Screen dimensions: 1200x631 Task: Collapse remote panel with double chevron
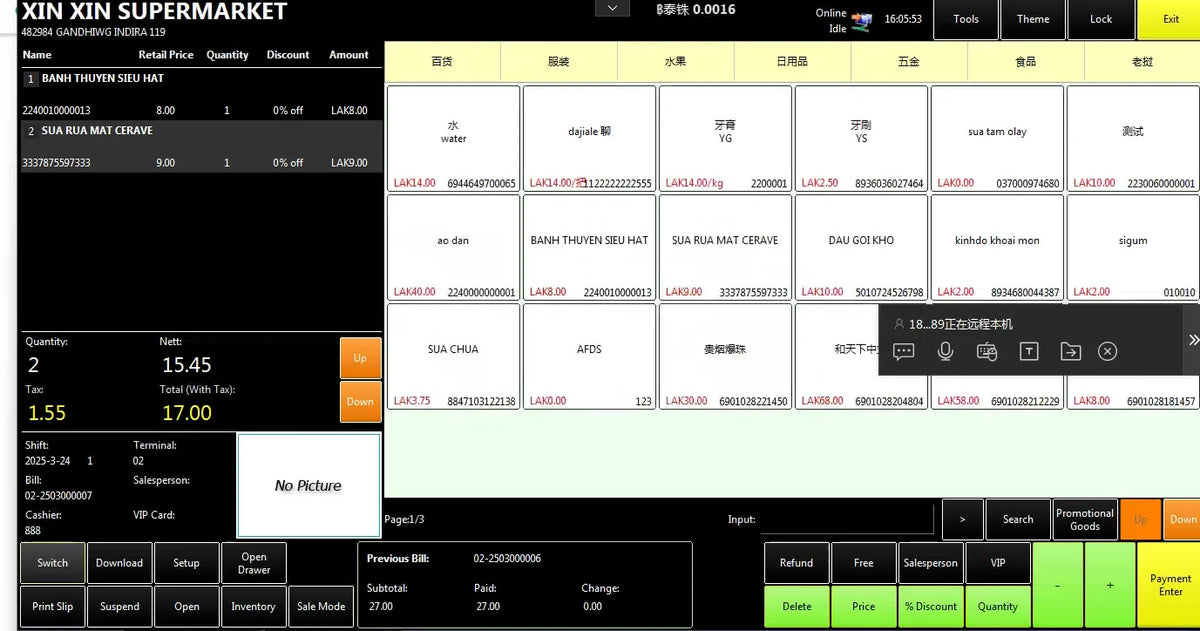(1193, 340)
